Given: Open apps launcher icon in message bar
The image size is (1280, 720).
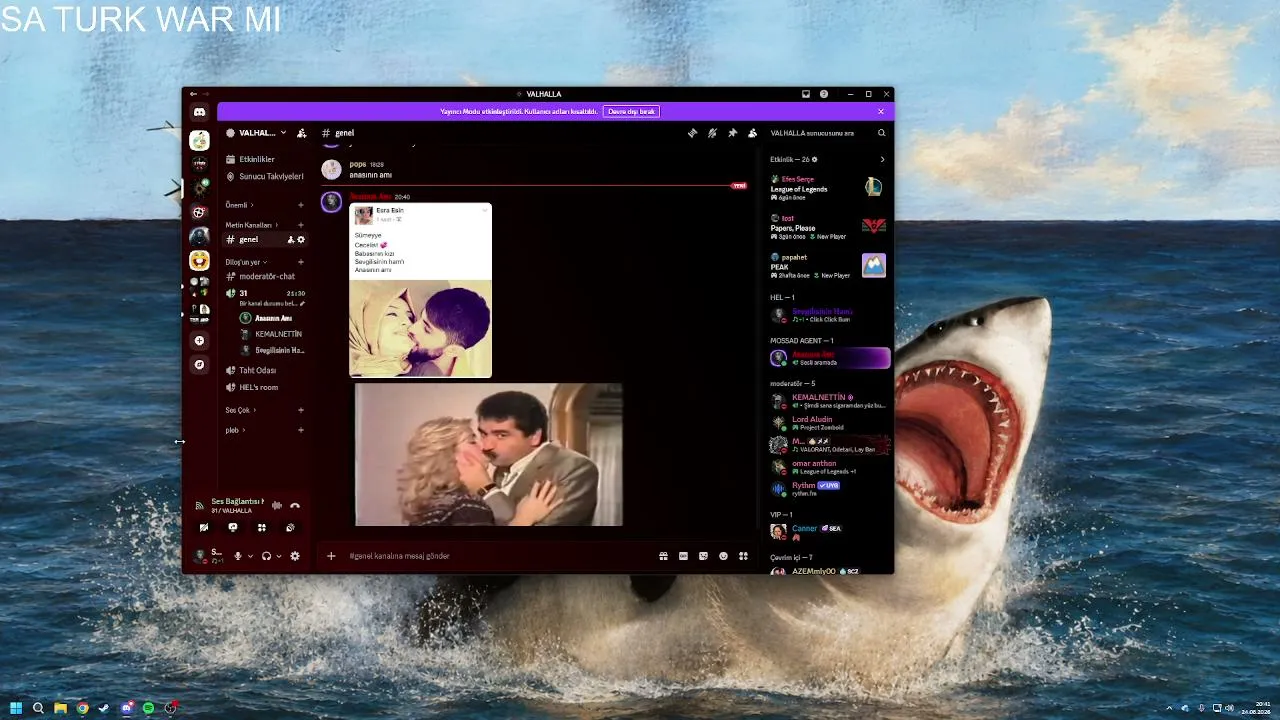Looking at the screenshot, I should tap(743, 556).
